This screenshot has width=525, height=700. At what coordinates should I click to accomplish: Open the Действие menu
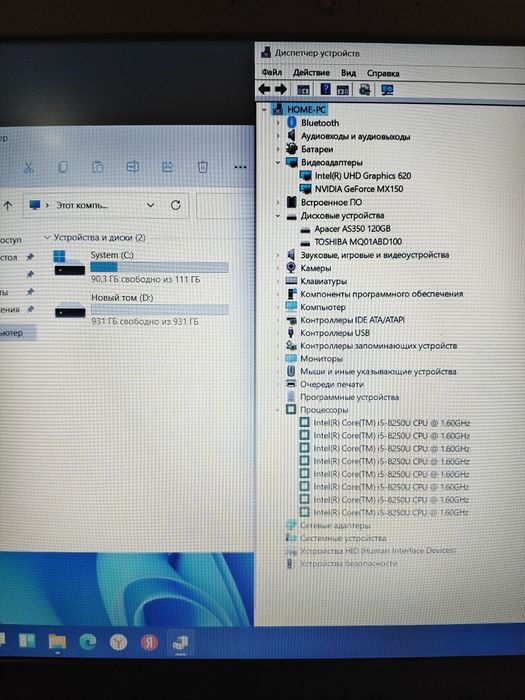click(311, 72)
